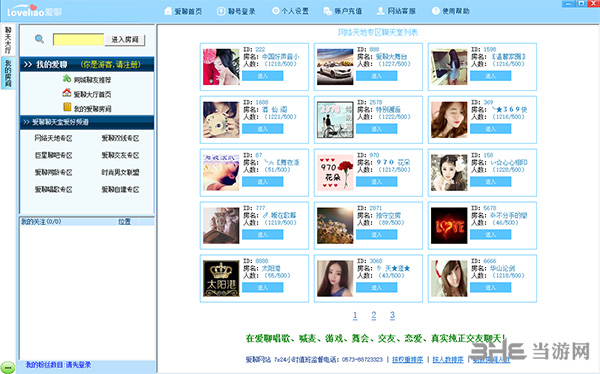Enter room ID 1688 via 进入 button
Image resolution: width=600 pixels, height=374 pixels.
262,129
